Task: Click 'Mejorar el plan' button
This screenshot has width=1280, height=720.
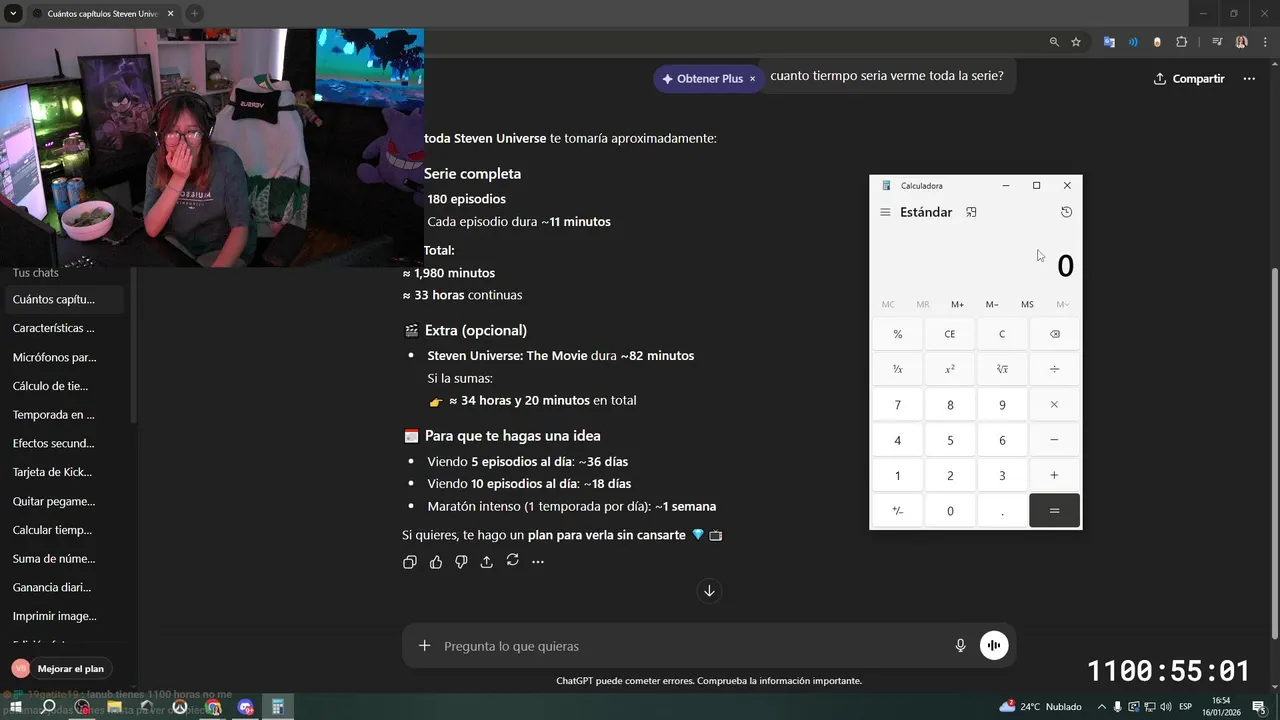Action: tap(70, 669)
